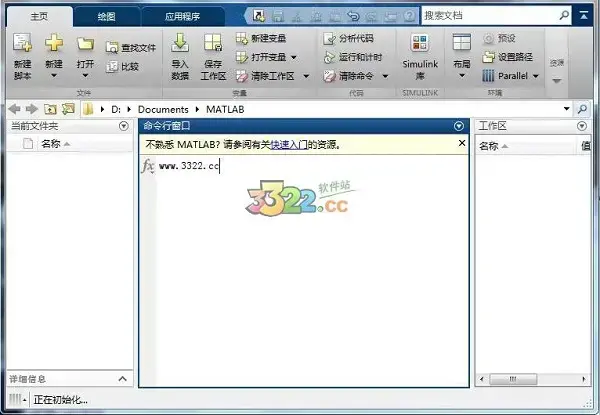The height and width of the screenshot is (415, 600).
Task: Click D: in the path bar
Action: pyautogui.click(x=116, y=109)
